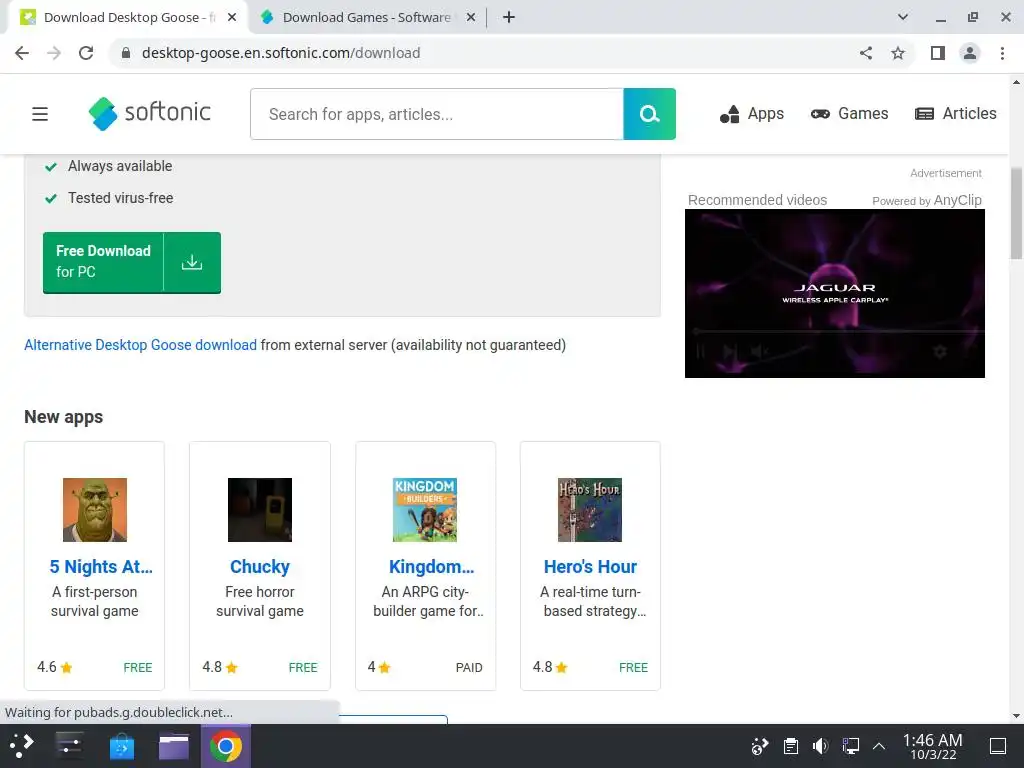This screenshot has width=1024, height=768.
Task: Open video player settings gear
Action: pos(940,352)
